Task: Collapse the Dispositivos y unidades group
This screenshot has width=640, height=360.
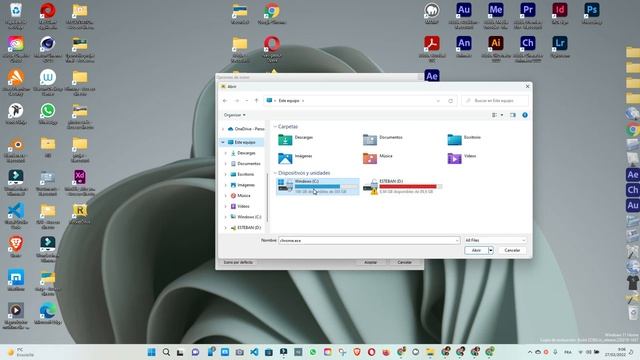Action: point(275,173)
